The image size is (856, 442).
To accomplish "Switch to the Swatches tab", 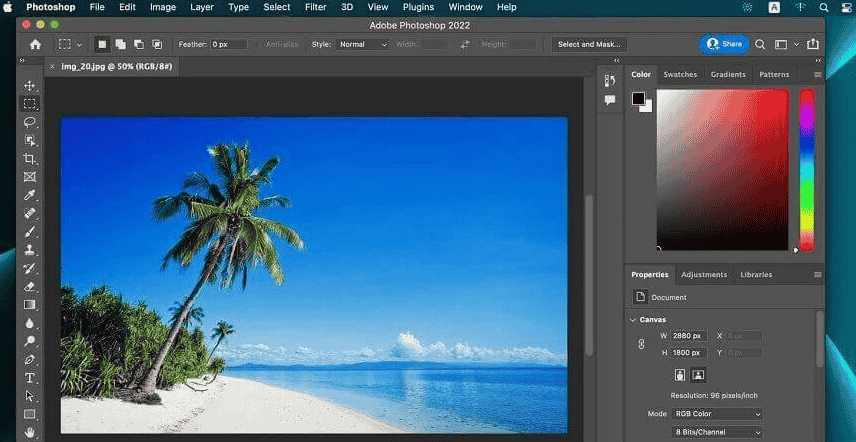I will [x=680, y=75].
